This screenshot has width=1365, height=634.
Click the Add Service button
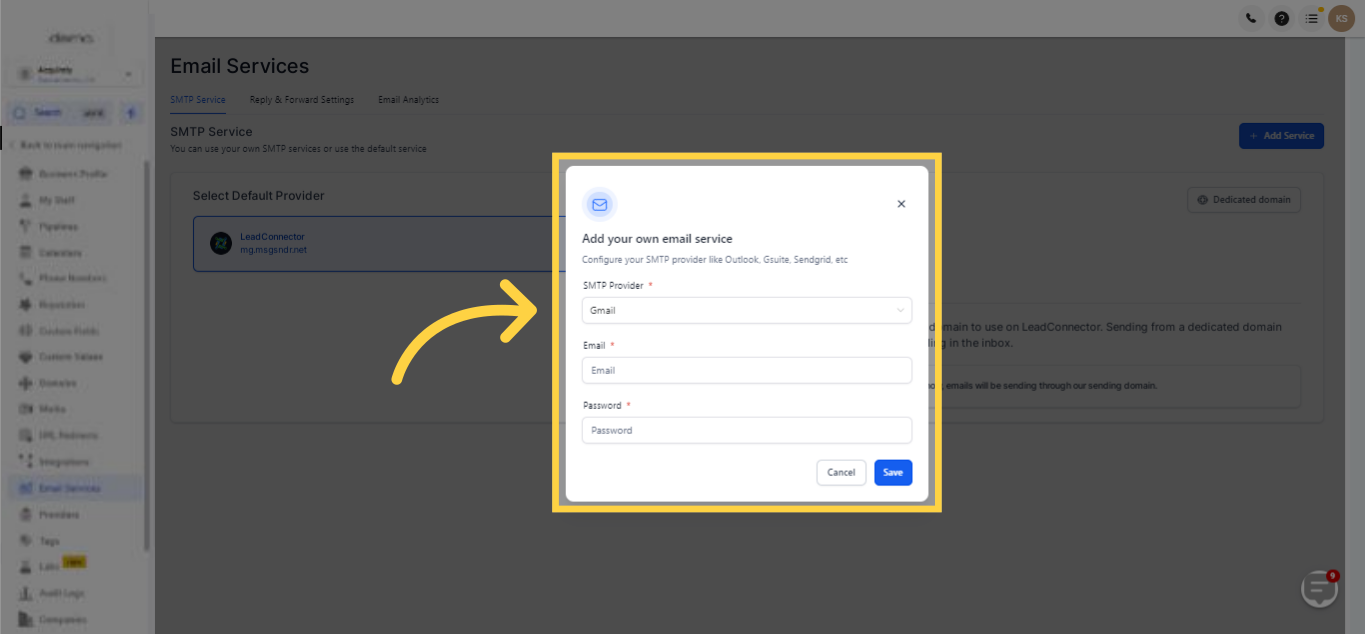(x=1281, y=136)
